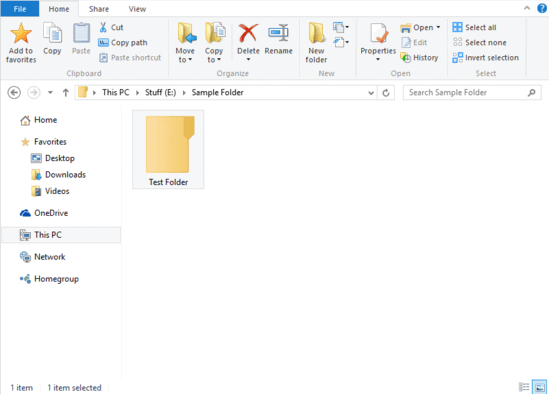Click the Edit button
Viewport: 549px width, 394px height.
pos(414,42)
